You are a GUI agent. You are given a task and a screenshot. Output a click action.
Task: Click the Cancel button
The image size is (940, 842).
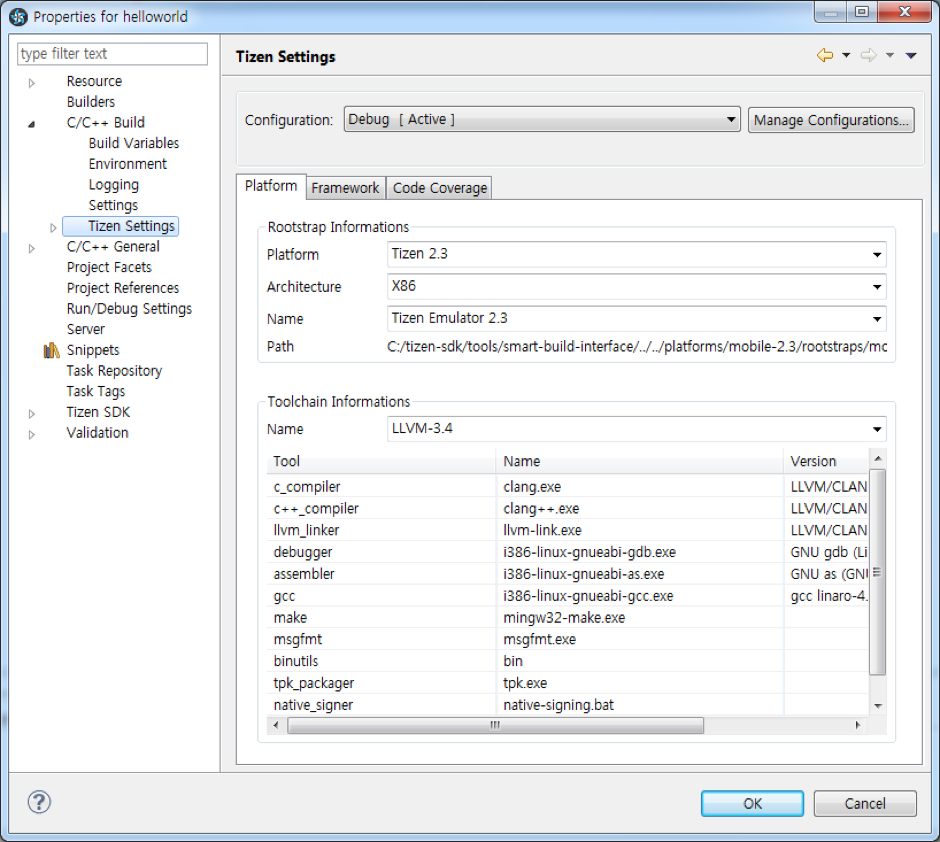tap(865, 803)
